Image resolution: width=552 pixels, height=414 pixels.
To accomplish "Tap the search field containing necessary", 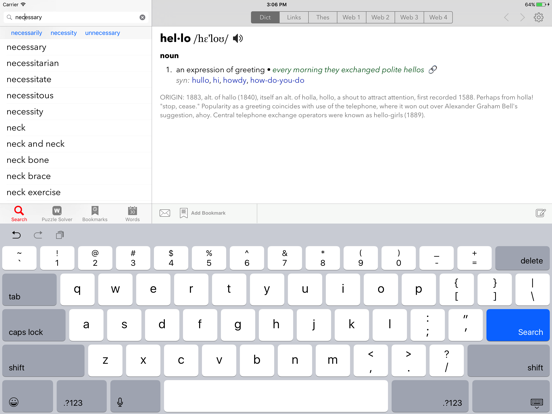I will [76, 17].
